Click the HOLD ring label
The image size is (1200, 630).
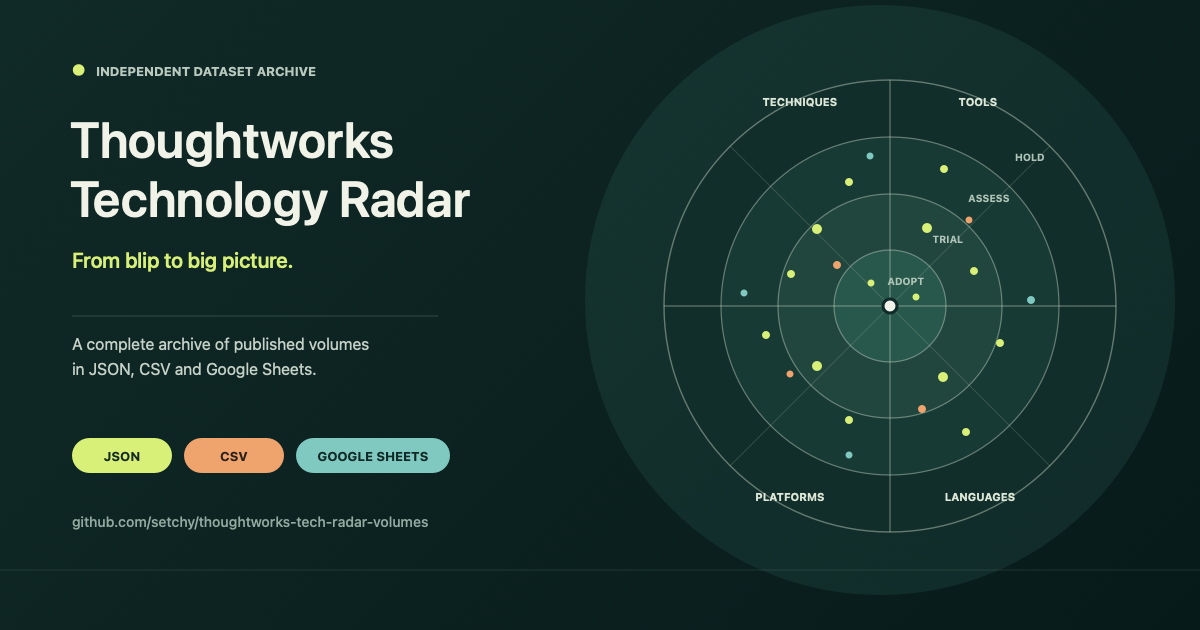point(1030,158)
